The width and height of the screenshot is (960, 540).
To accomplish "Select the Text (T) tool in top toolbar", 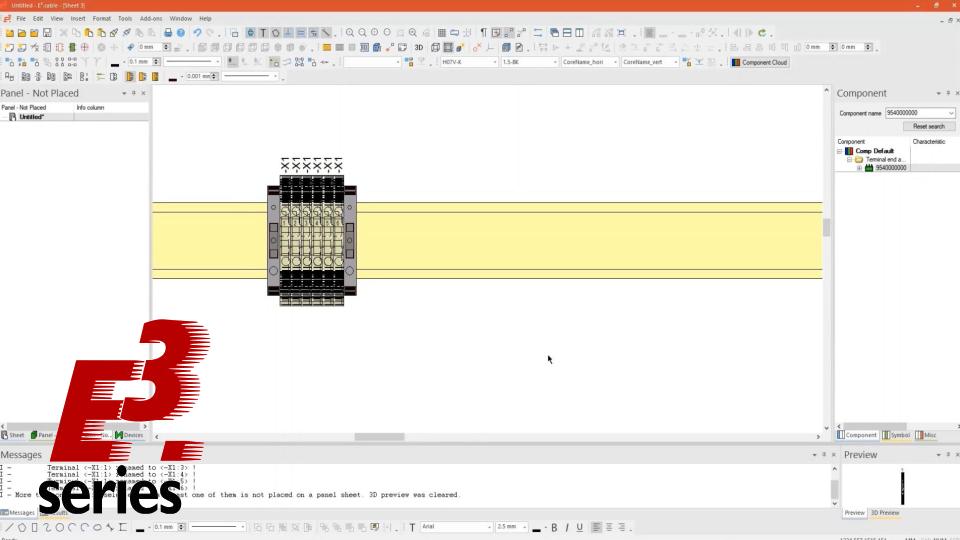I will (263, 33).
